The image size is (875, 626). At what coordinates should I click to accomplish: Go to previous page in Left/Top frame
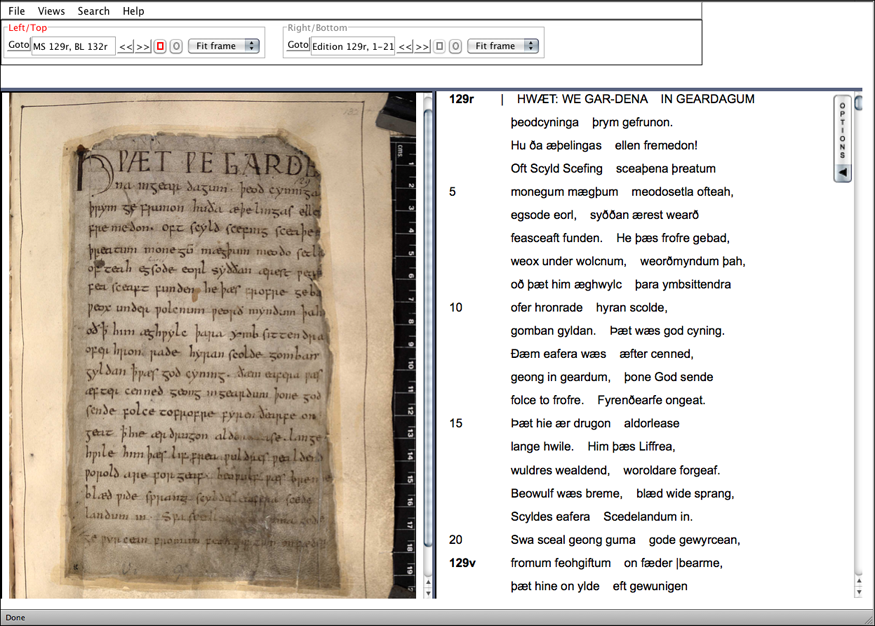(x=126, y=47)
